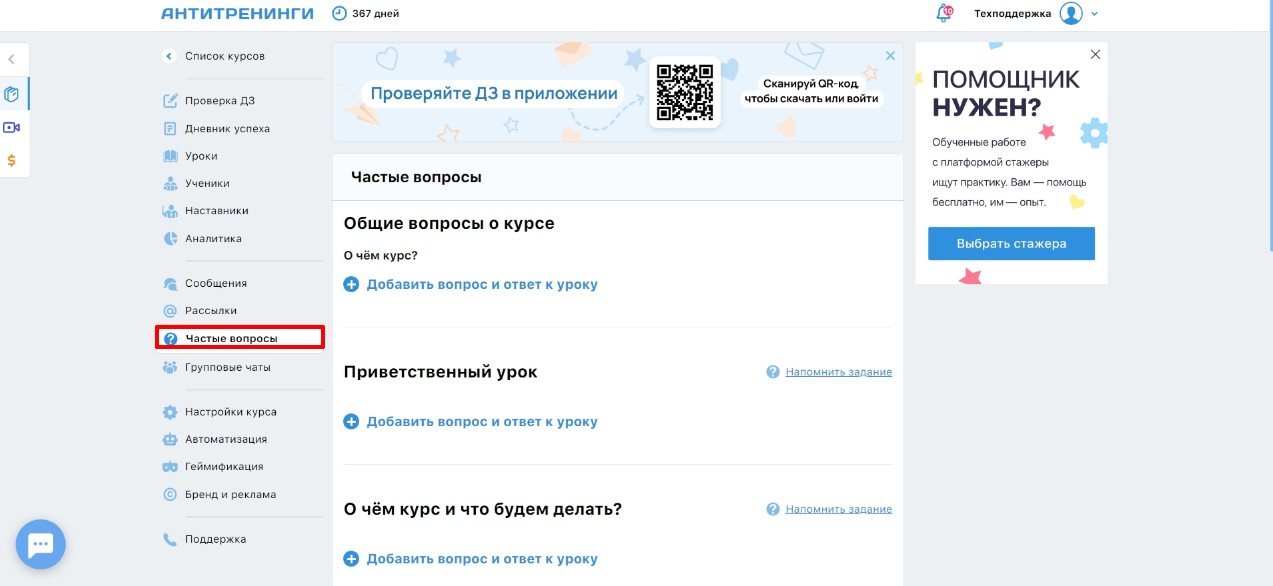Close the Помощник нужен ad panel
This screenshot has width=1273, height=586.
(x=1095, y=55)
